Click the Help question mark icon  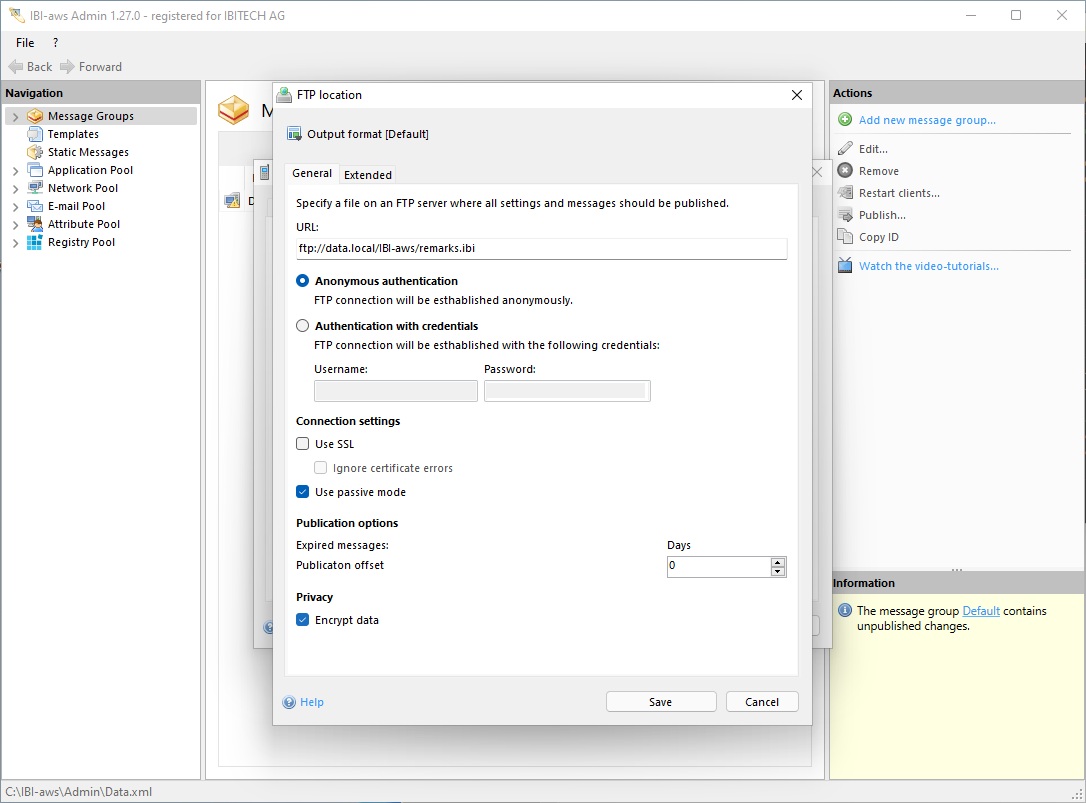click(290, 702)
